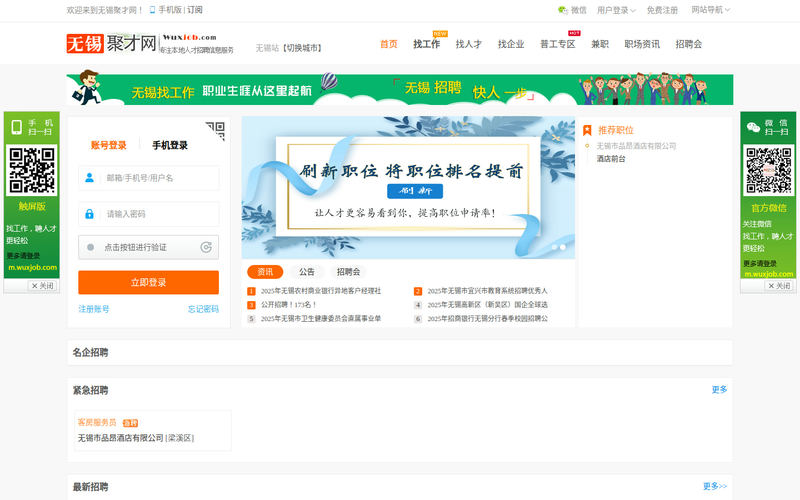The image size is (800, 500).
Task: Select the 招聘会 news tab under banner
Action: (x=348, y=272)
